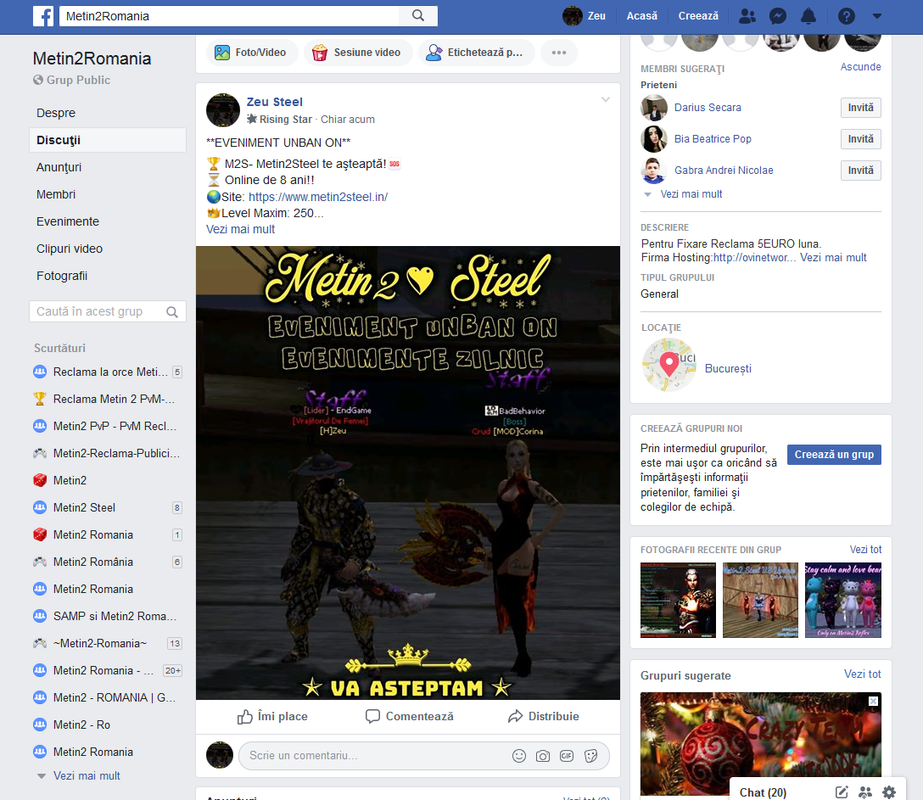
Task: Open the Creează menu in top bar
Action: coord(698,16)
